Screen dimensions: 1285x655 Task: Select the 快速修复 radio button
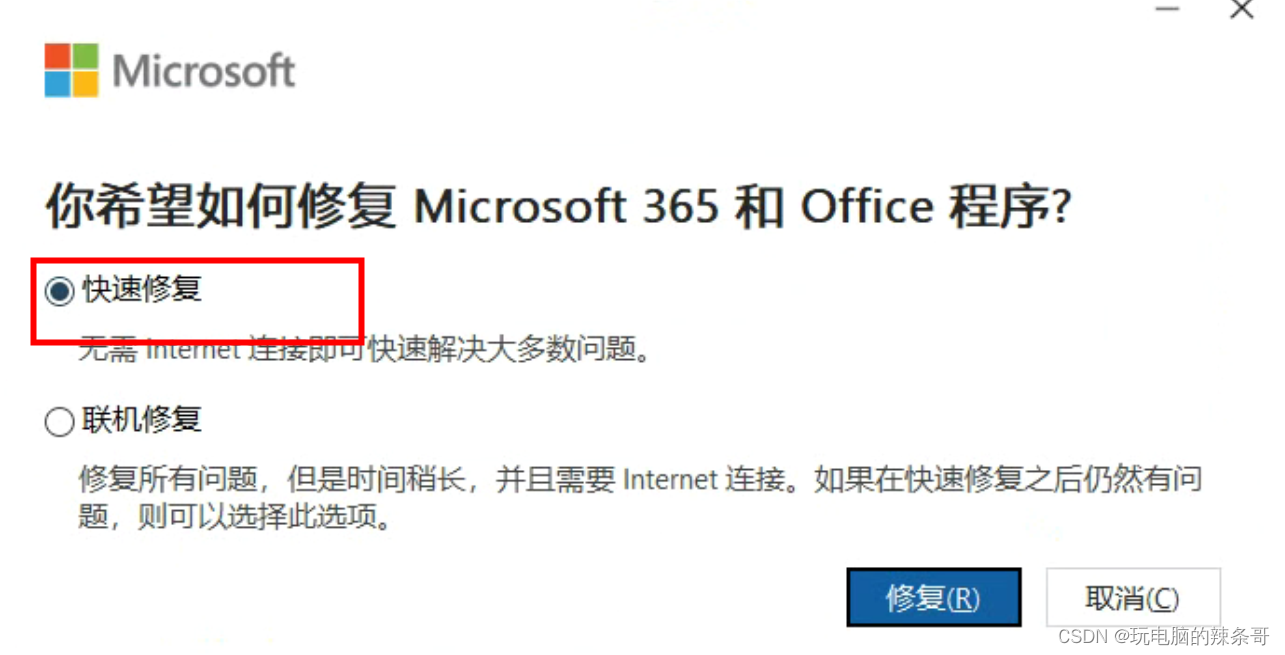point(60,292)
